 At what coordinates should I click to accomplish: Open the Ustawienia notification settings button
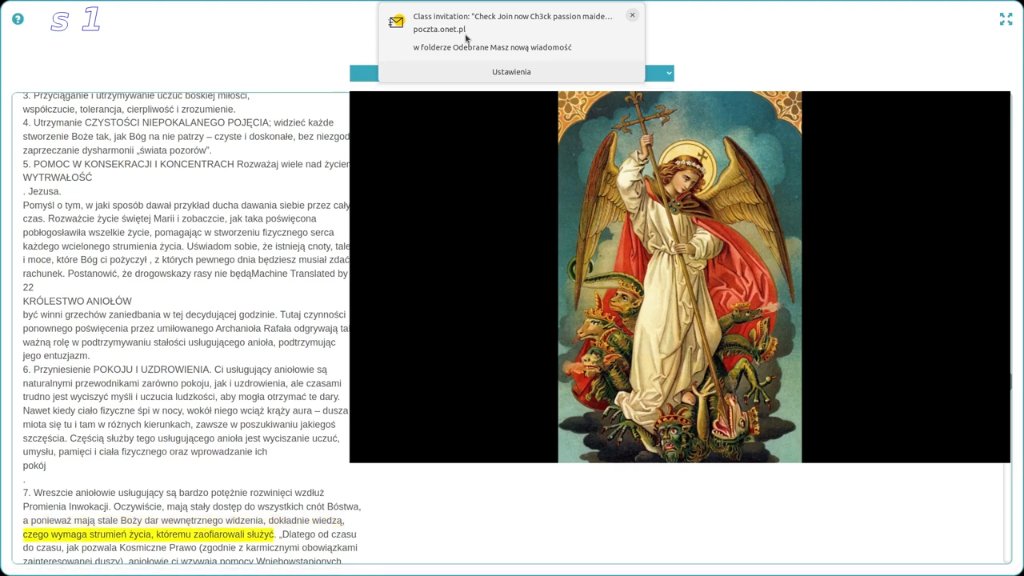click(511, 72)
